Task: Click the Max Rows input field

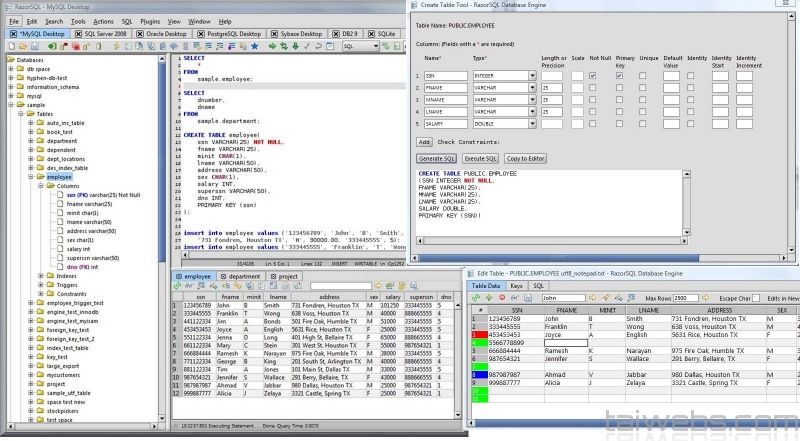Action: coord(687,298)
